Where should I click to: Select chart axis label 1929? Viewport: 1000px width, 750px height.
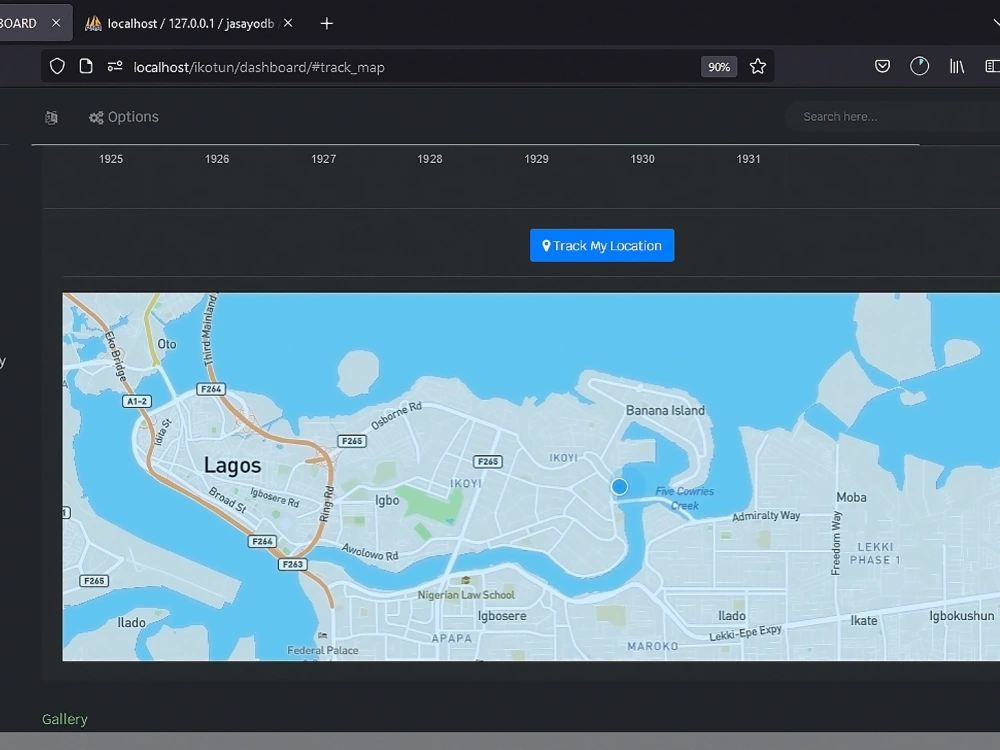[x=536, y=159]
